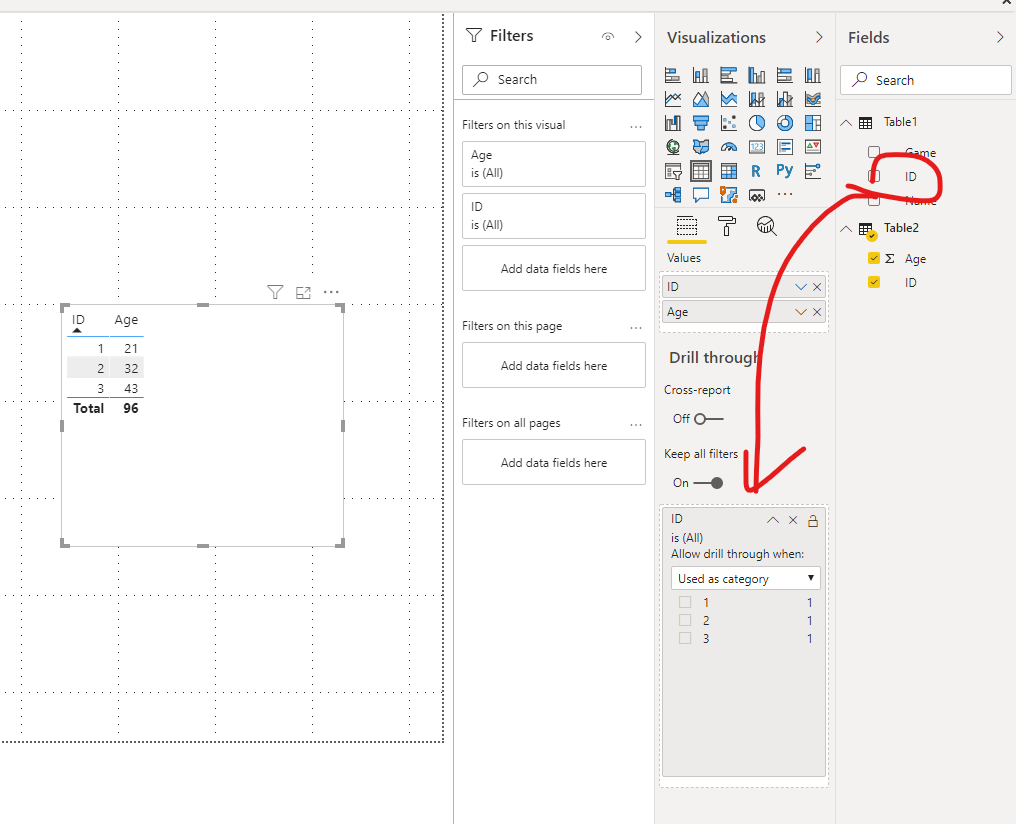Toggle the Filters pane eye icon
Screen dimensions: 1016x824
pyautogui.click(x=608, y=37)
